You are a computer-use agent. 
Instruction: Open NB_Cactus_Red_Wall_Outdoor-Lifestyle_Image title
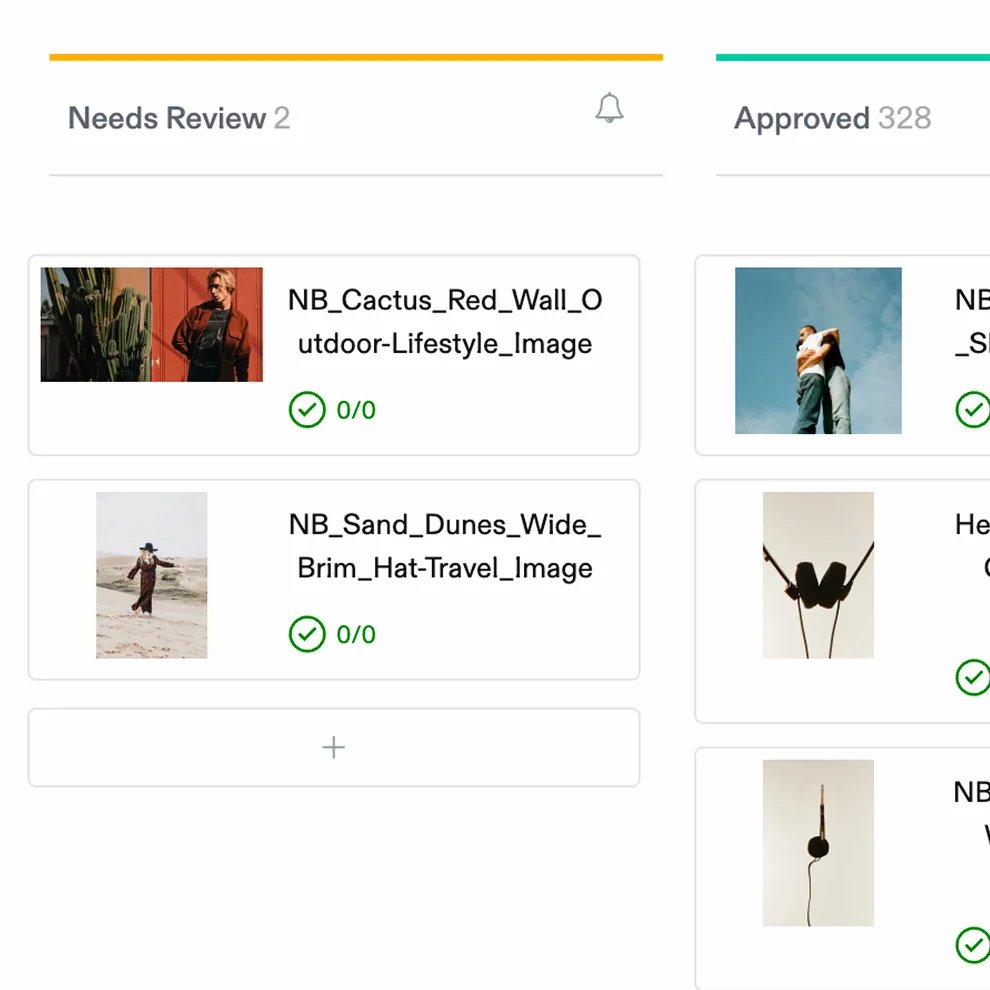445,322
